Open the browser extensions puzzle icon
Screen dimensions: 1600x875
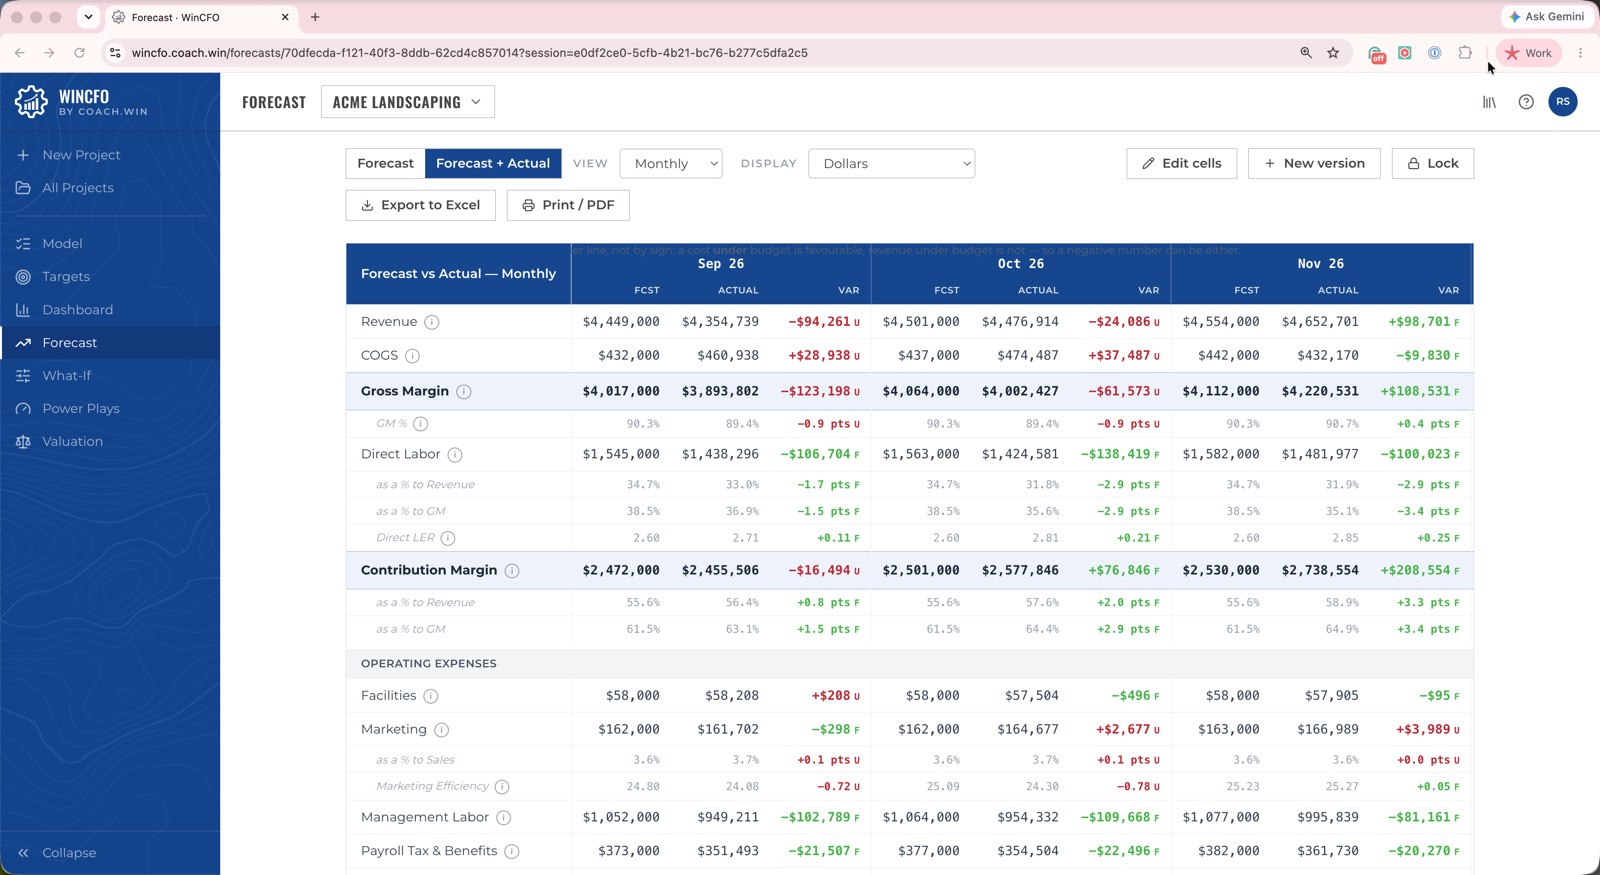tap(1465, 53)
